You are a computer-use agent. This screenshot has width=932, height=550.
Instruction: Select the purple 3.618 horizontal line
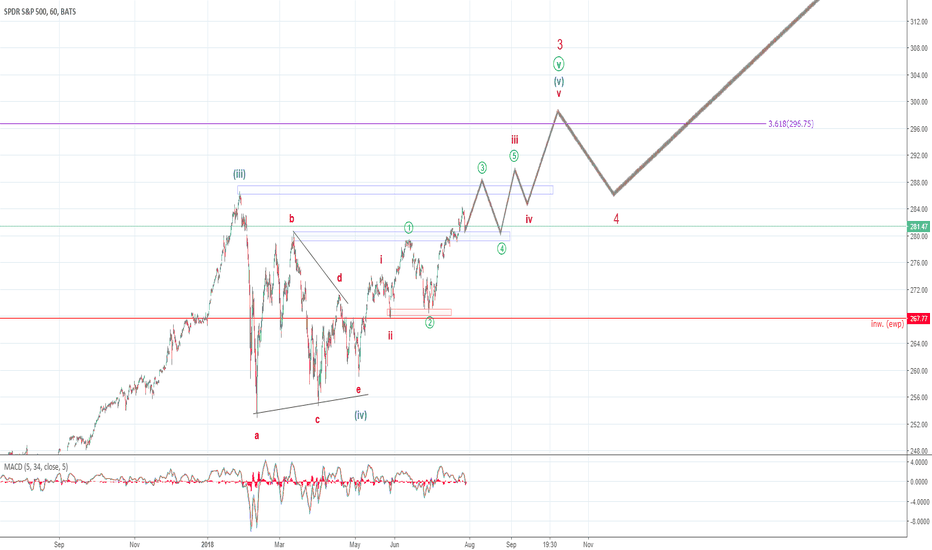click(383, 124)
